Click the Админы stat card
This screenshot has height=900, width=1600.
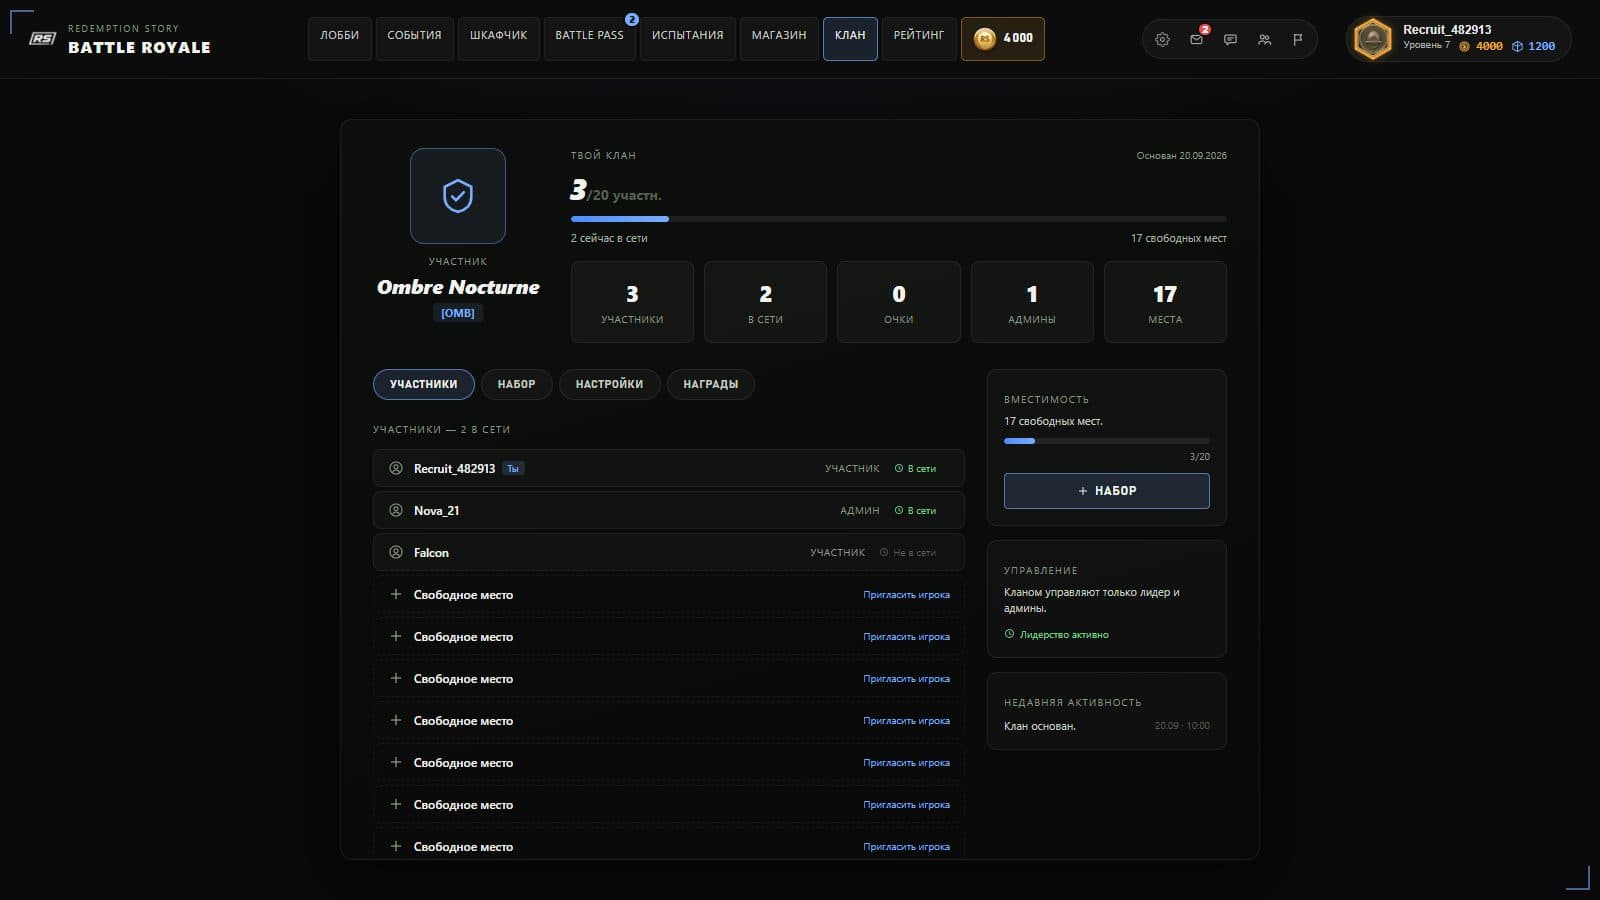(1032, 302)
